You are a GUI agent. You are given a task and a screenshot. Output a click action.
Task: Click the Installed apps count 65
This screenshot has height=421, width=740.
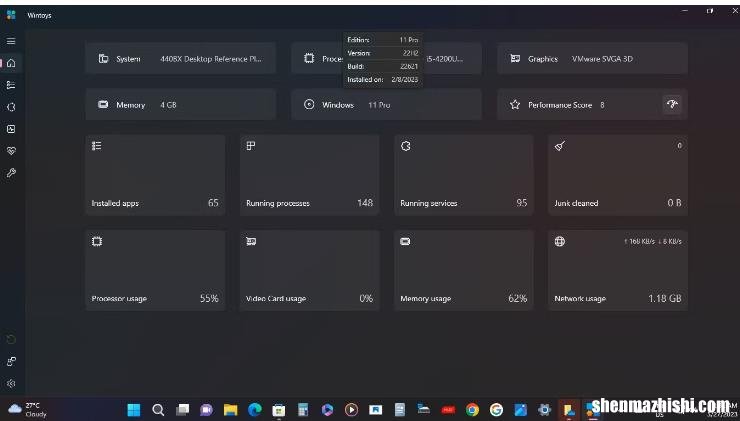point(213,202)
